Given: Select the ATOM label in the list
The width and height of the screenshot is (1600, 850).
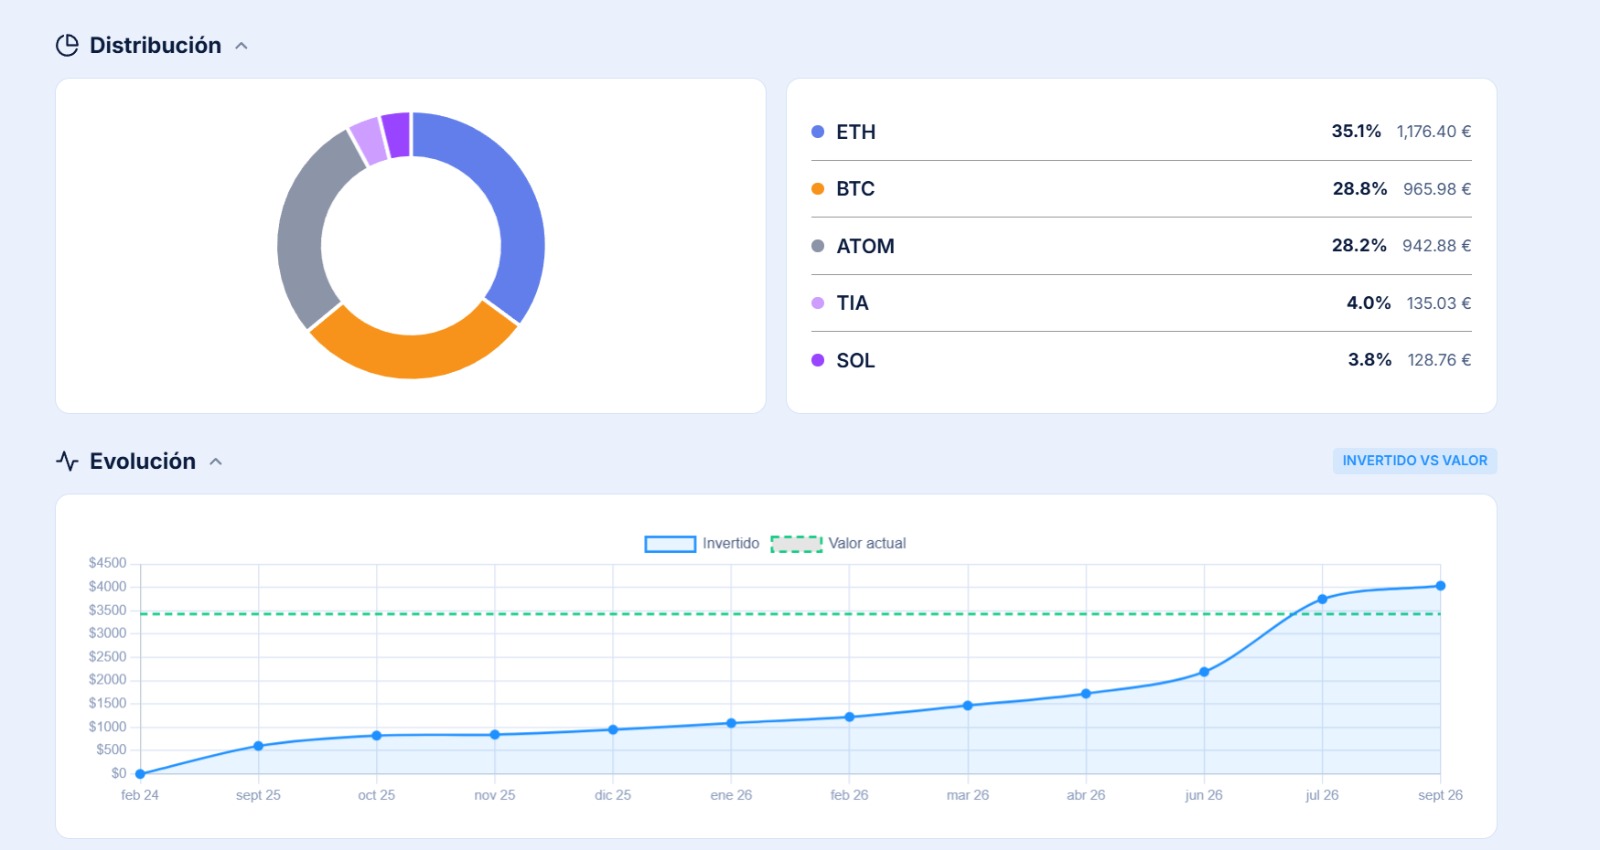Looking at the screenshot, I should pos(865,246).
